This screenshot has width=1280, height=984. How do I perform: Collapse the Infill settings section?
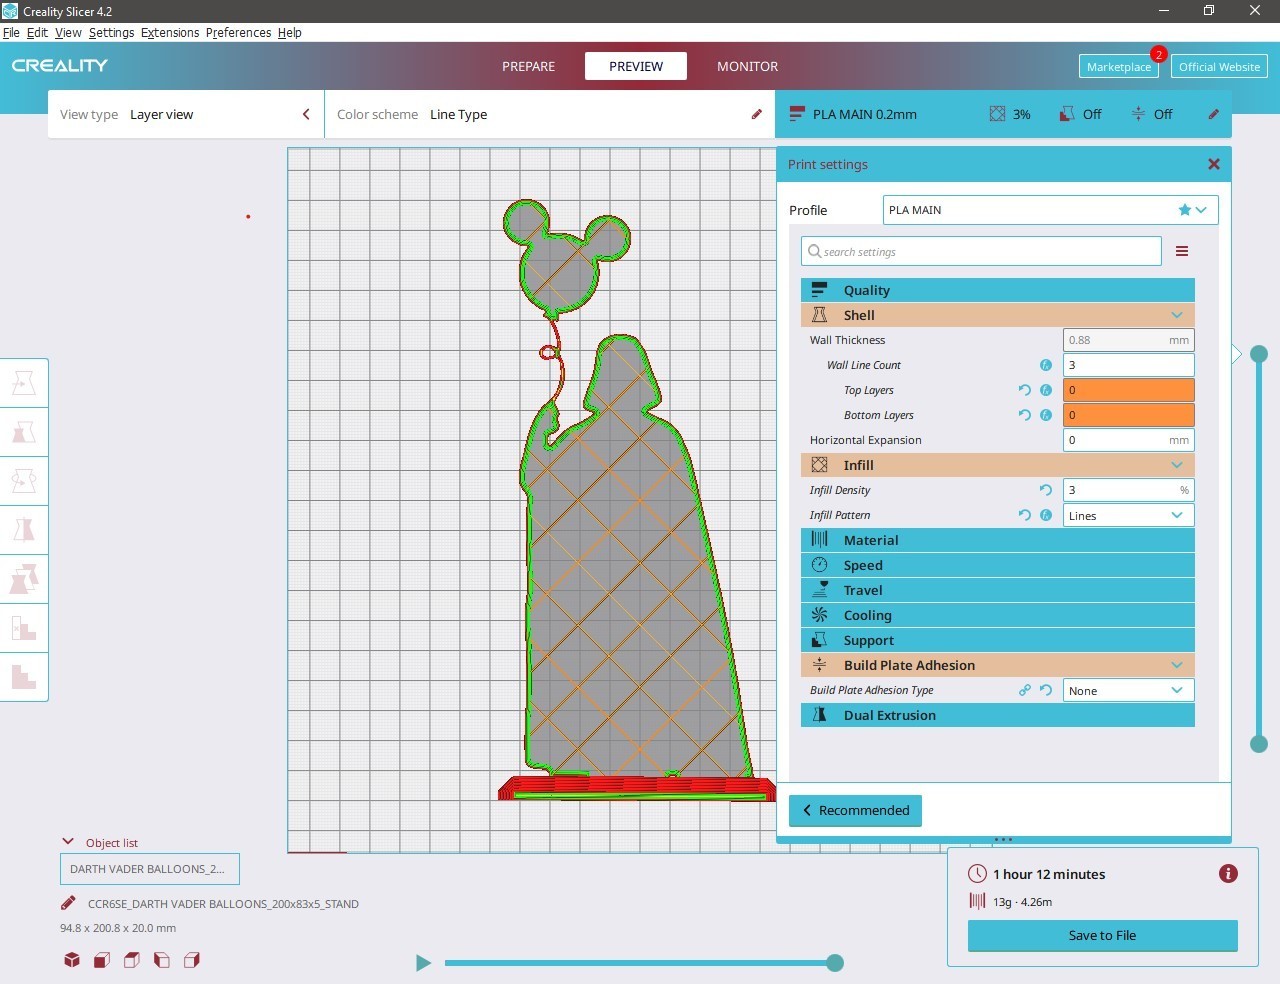coord(998,465)
